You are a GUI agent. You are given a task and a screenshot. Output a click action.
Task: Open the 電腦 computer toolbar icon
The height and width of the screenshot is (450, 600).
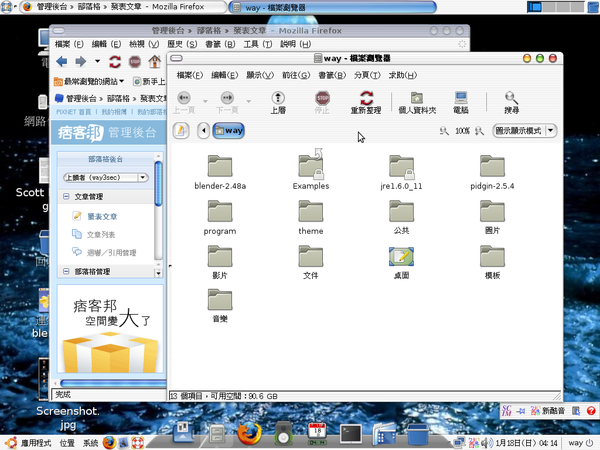pyautogui.click(x=461, y=103)
